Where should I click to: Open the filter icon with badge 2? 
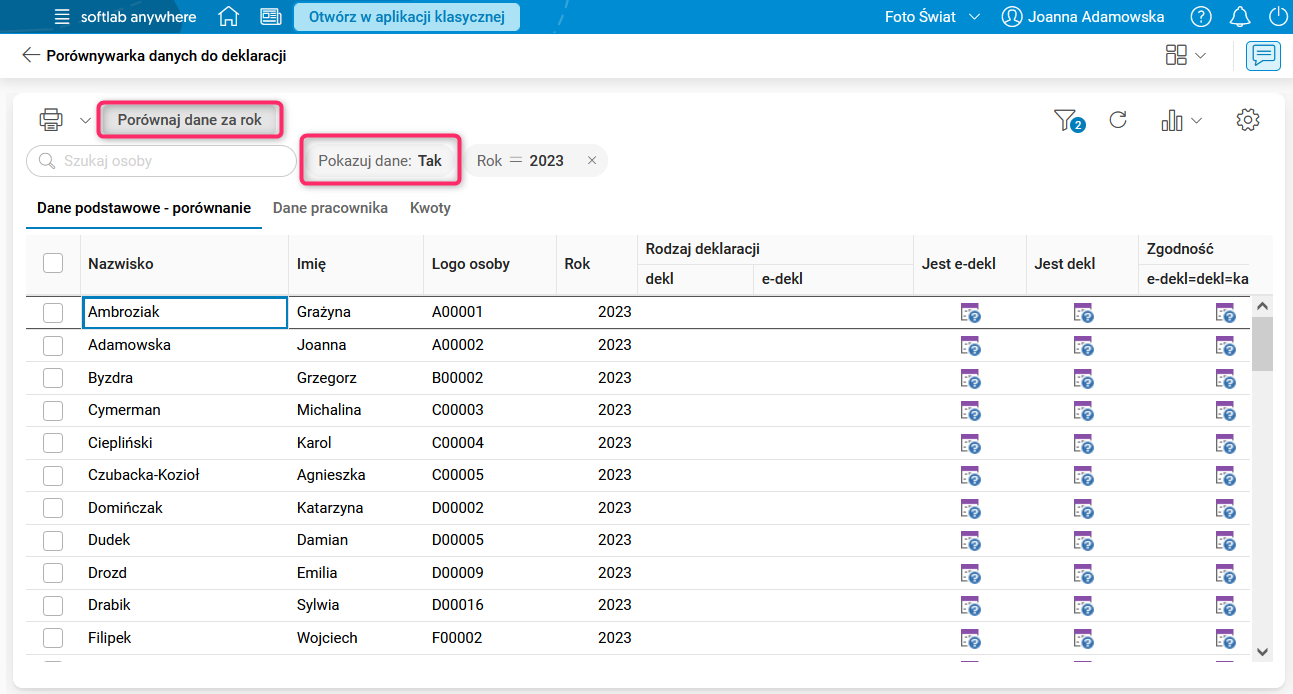pyautogui.click(x=1066, y=120)
